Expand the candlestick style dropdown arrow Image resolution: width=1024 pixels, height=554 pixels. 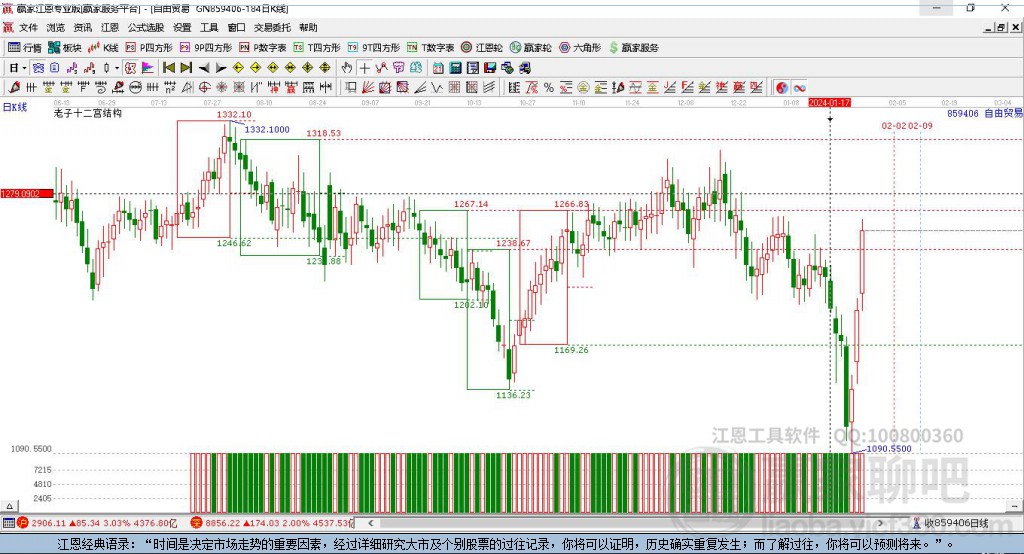click(117, 68)
